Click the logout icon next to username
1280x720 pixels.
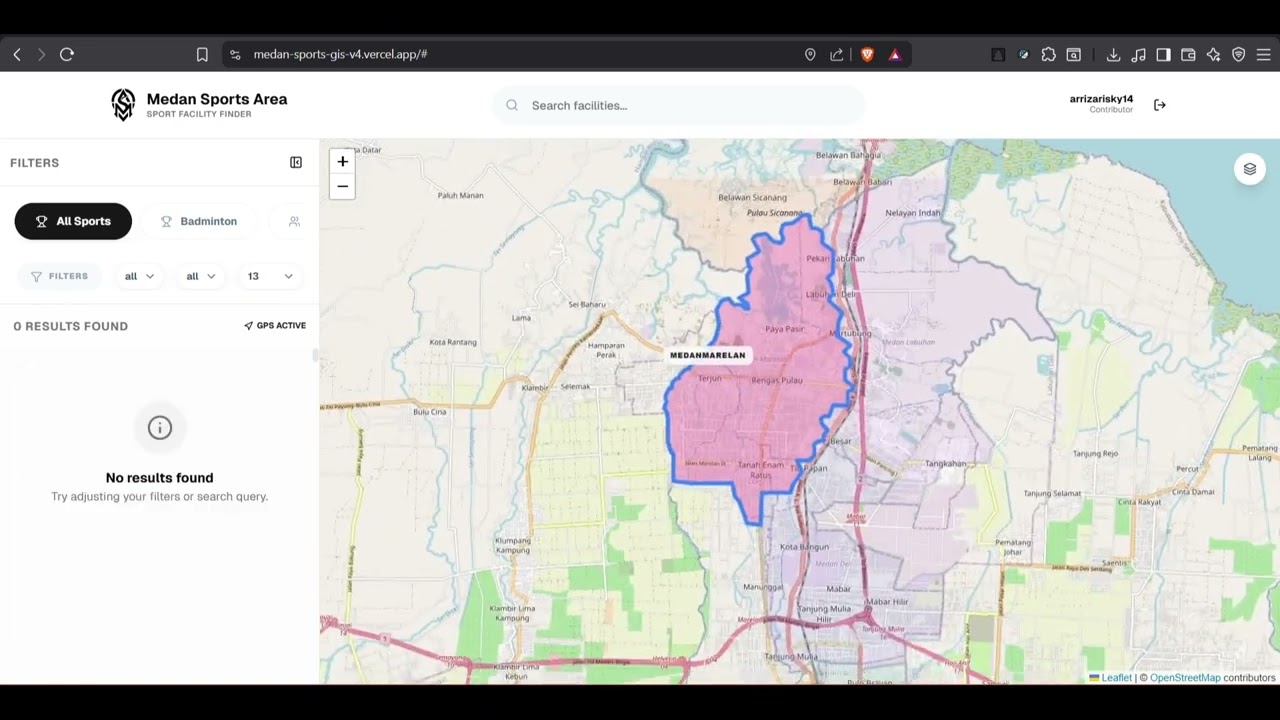click(1160, 105)
